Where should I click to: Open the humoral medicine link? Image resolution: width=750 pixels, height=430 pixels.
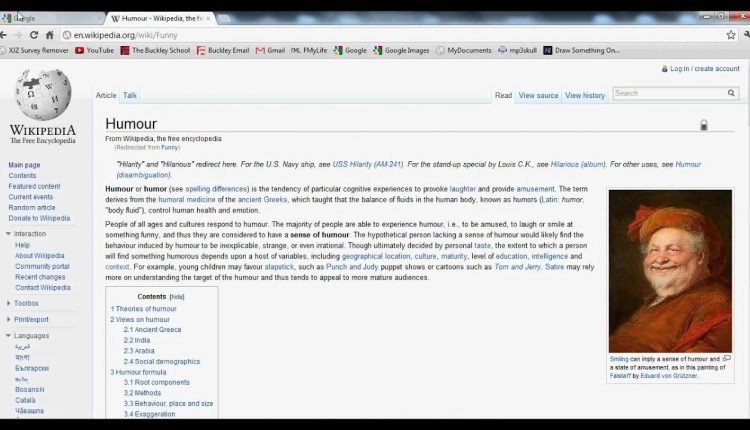coord(187,199)
